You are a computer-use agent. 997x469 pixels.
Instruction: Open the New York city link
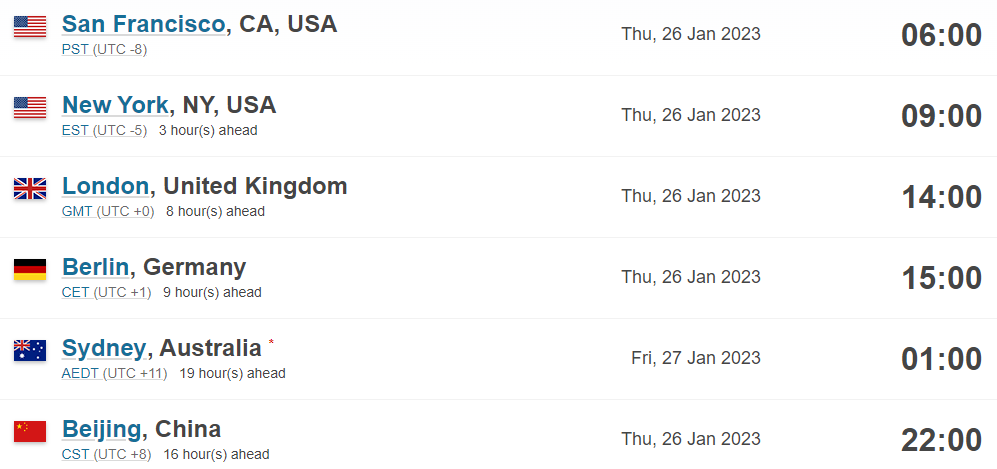(x=115, y=105)
